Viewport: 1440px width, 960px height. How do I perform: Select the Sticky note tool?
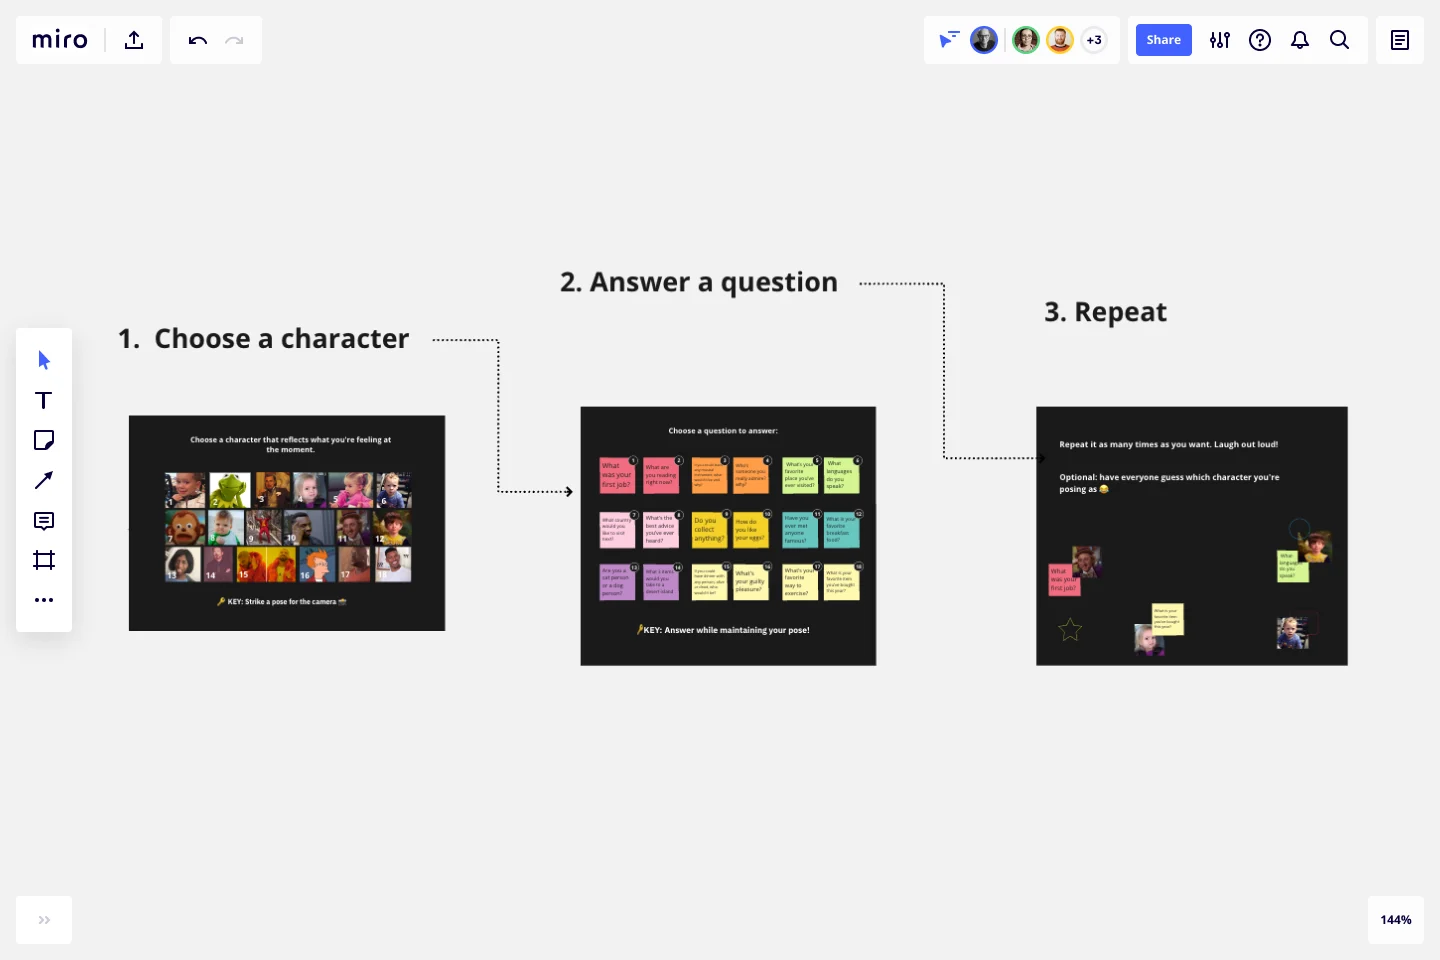(44, 440)
